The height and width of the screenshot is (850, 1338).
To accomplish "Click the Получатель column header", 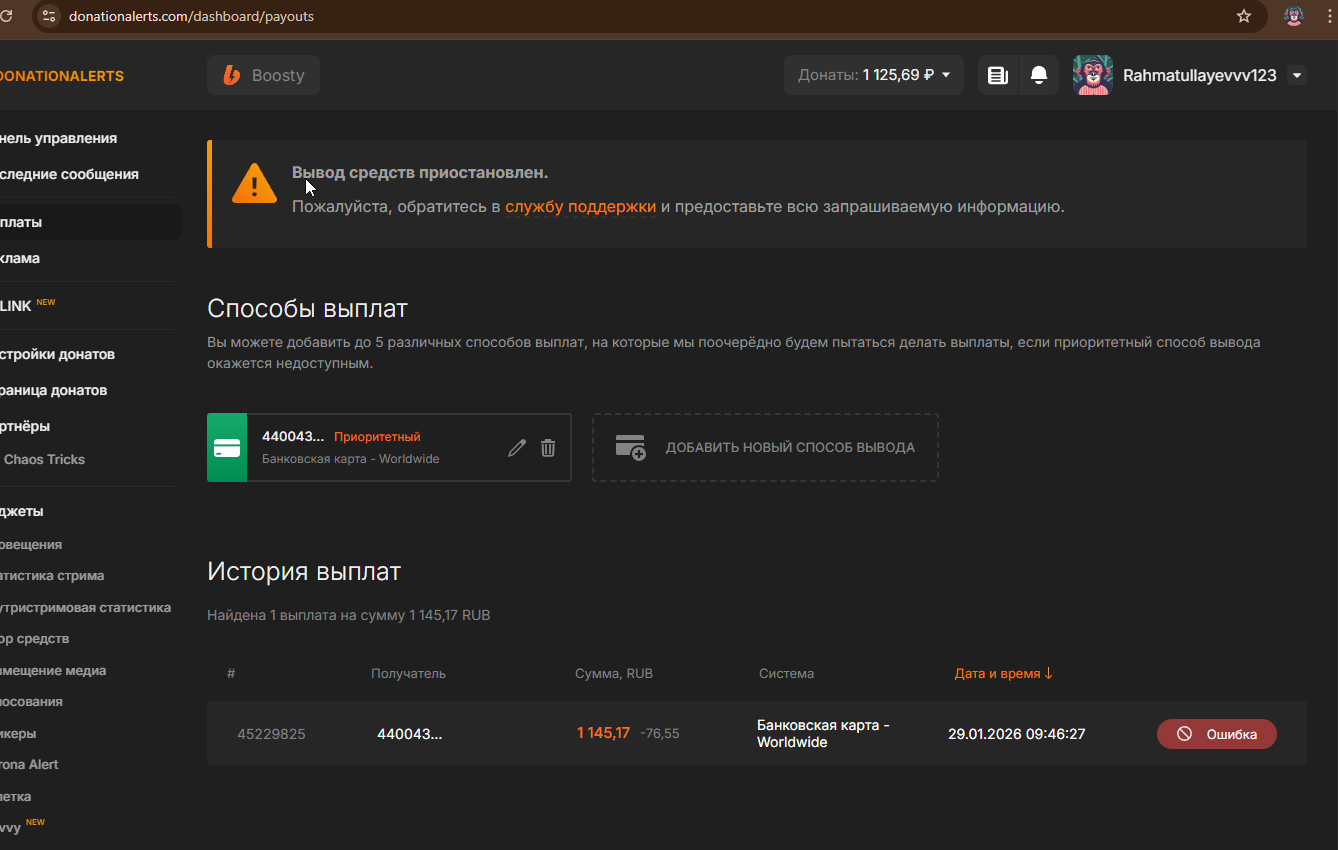I will point(408,673).
